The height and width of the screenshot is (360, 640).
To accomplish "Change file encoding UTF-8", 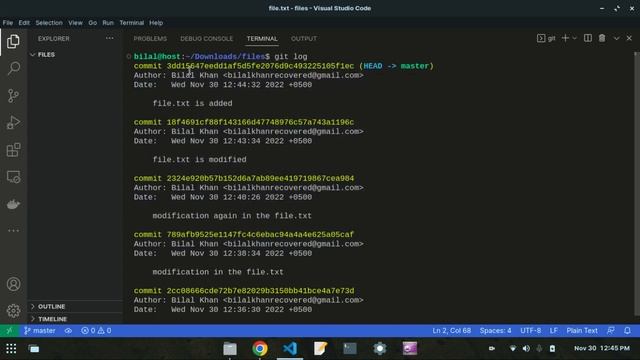I will 531,331.
